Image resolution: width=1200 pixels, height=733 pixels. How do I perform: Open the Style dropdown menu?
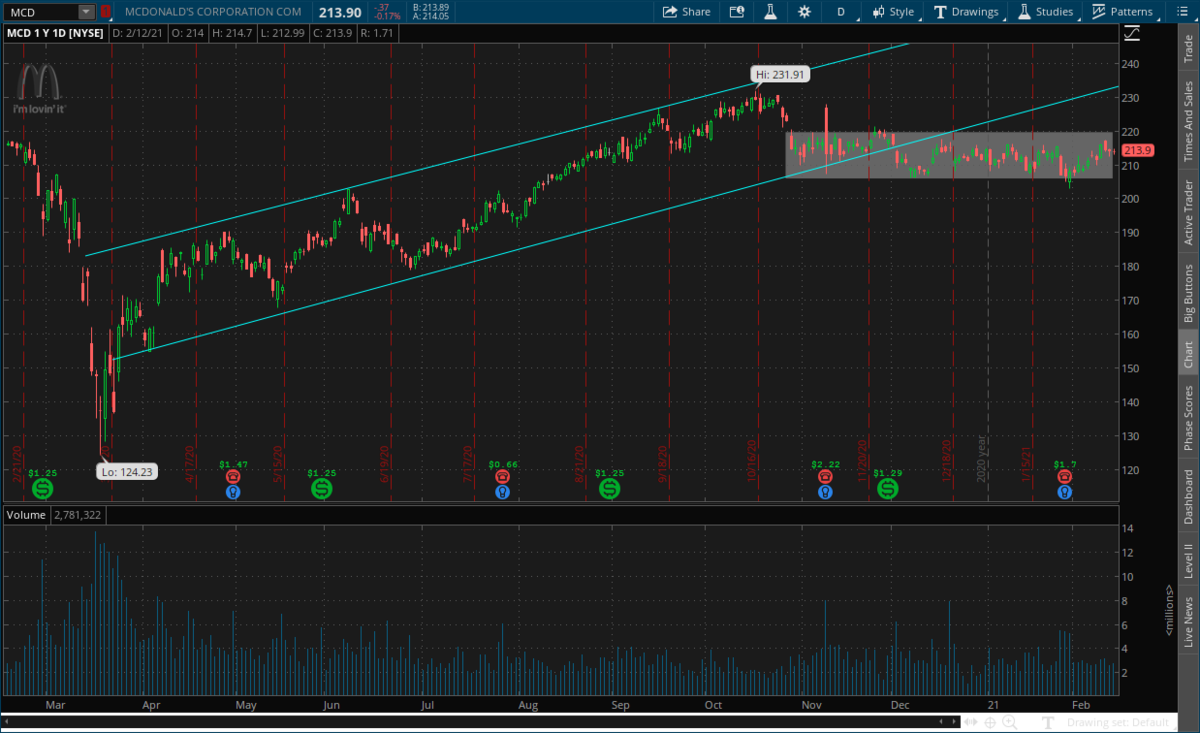[893, 12]
